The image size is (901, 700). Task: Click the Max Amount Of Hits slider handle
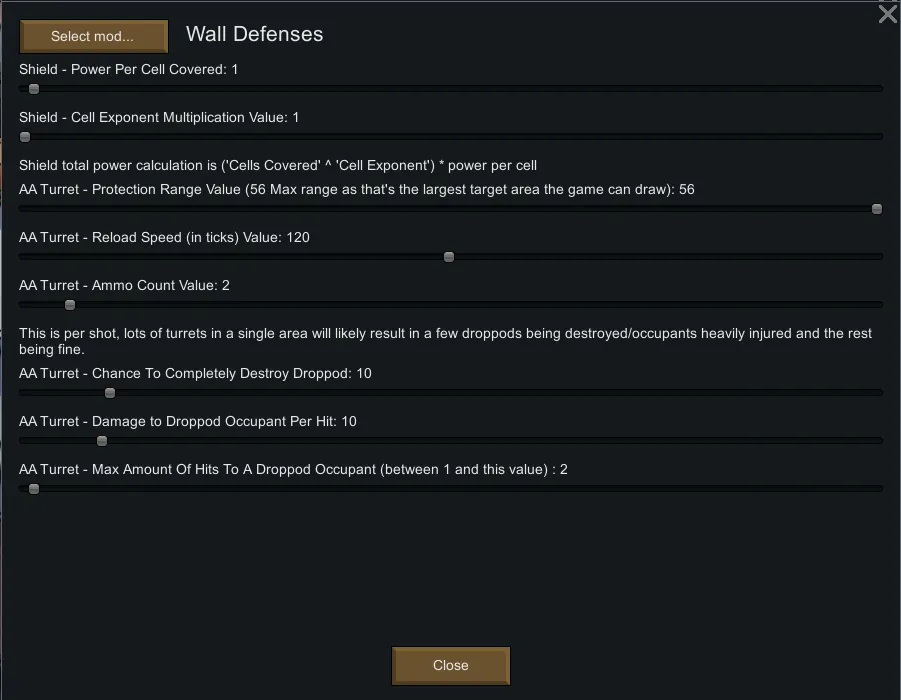pos(34,489)
